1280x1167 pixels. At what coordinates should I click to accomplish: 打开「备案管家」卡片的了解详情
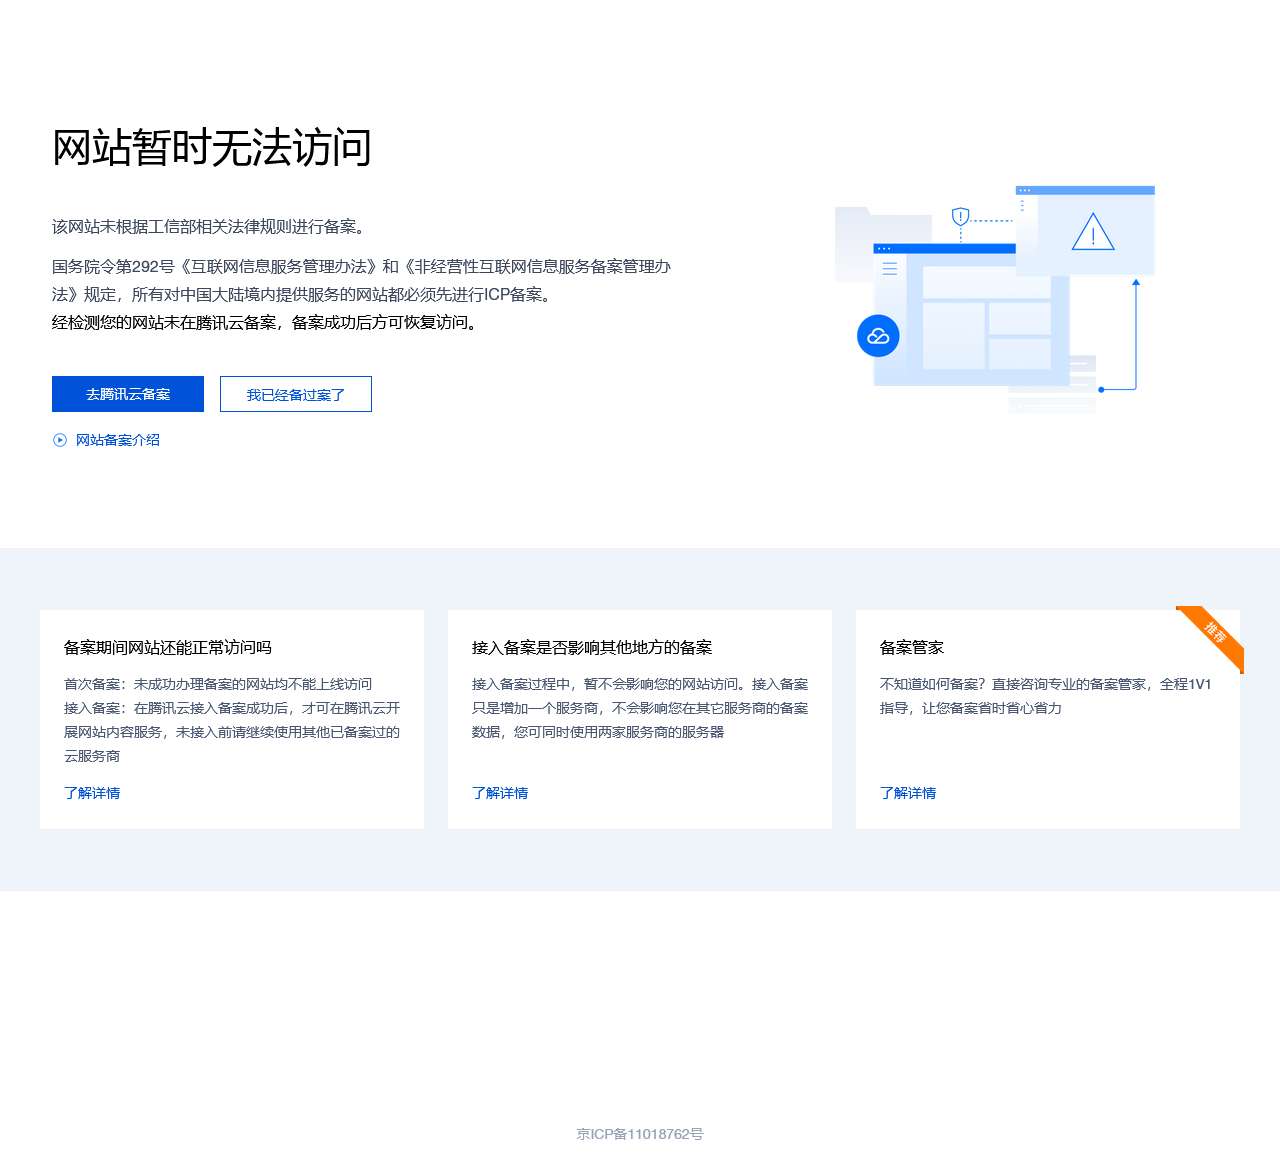[908, 793]
